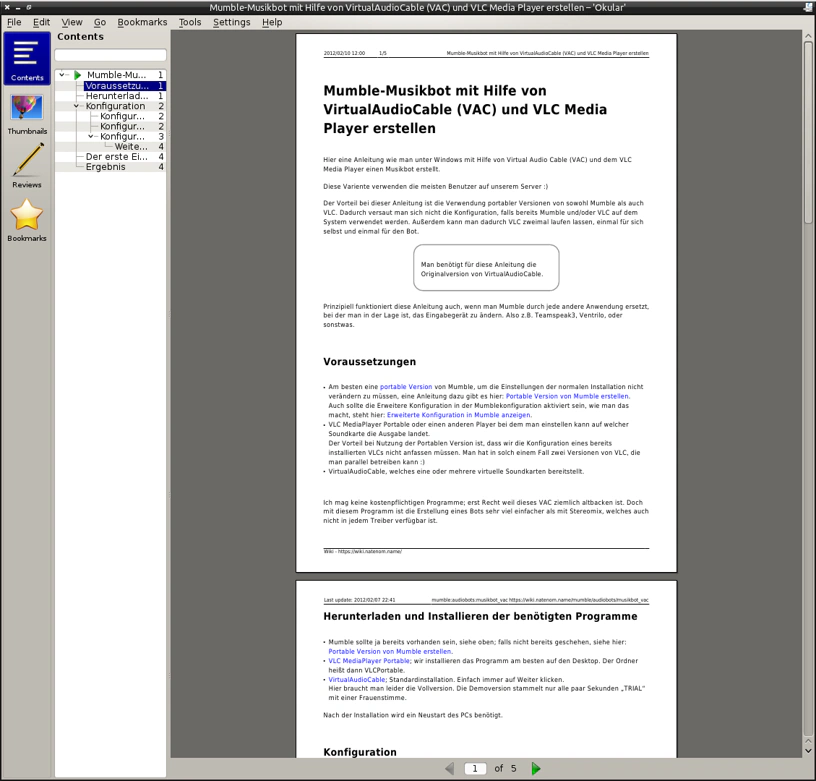
Task: Open the Help menu
Action: 272,22
